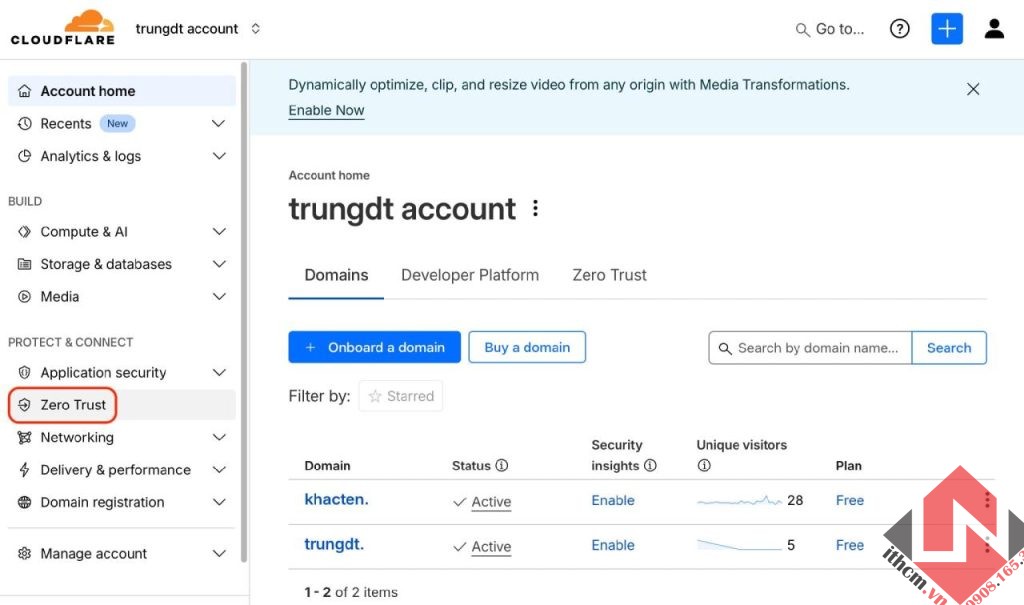
Task: Click Enable Now in the Media Transformations banner
Action: pyautogui.click(x=326, y=110)
